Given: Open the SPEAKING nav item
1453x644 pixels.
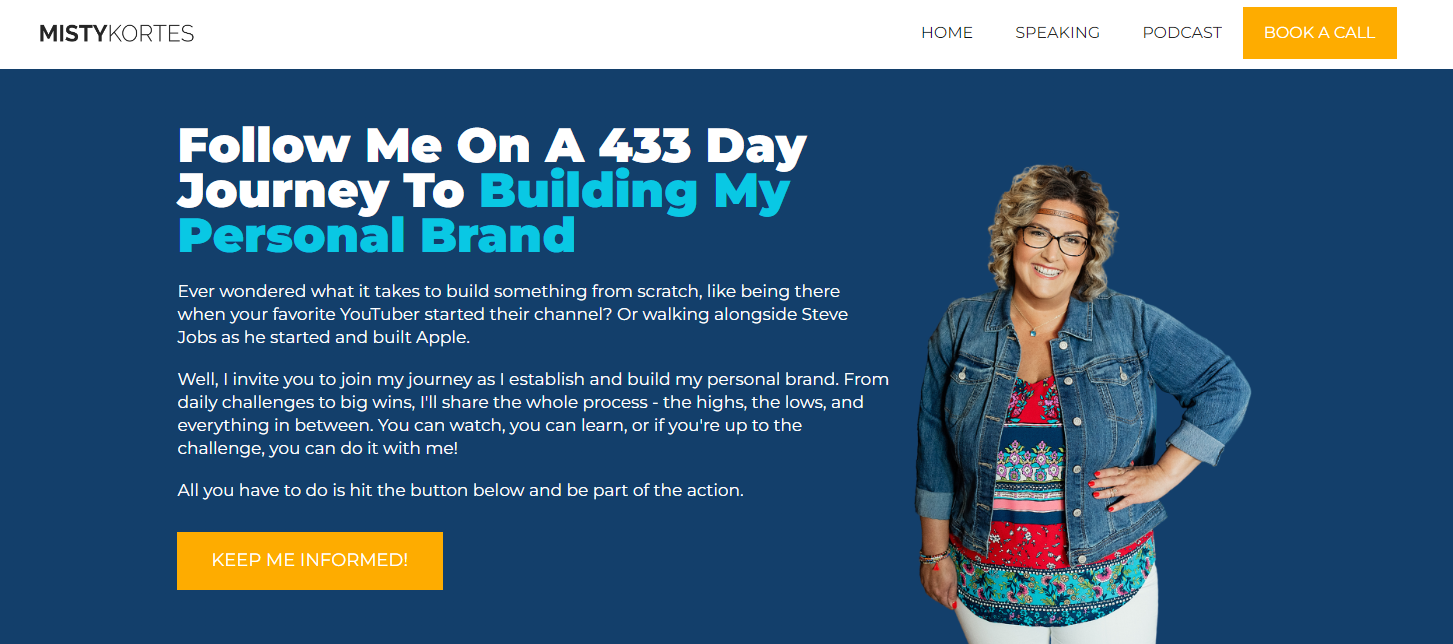Looking at the screenshot, I should [1057, 33].
